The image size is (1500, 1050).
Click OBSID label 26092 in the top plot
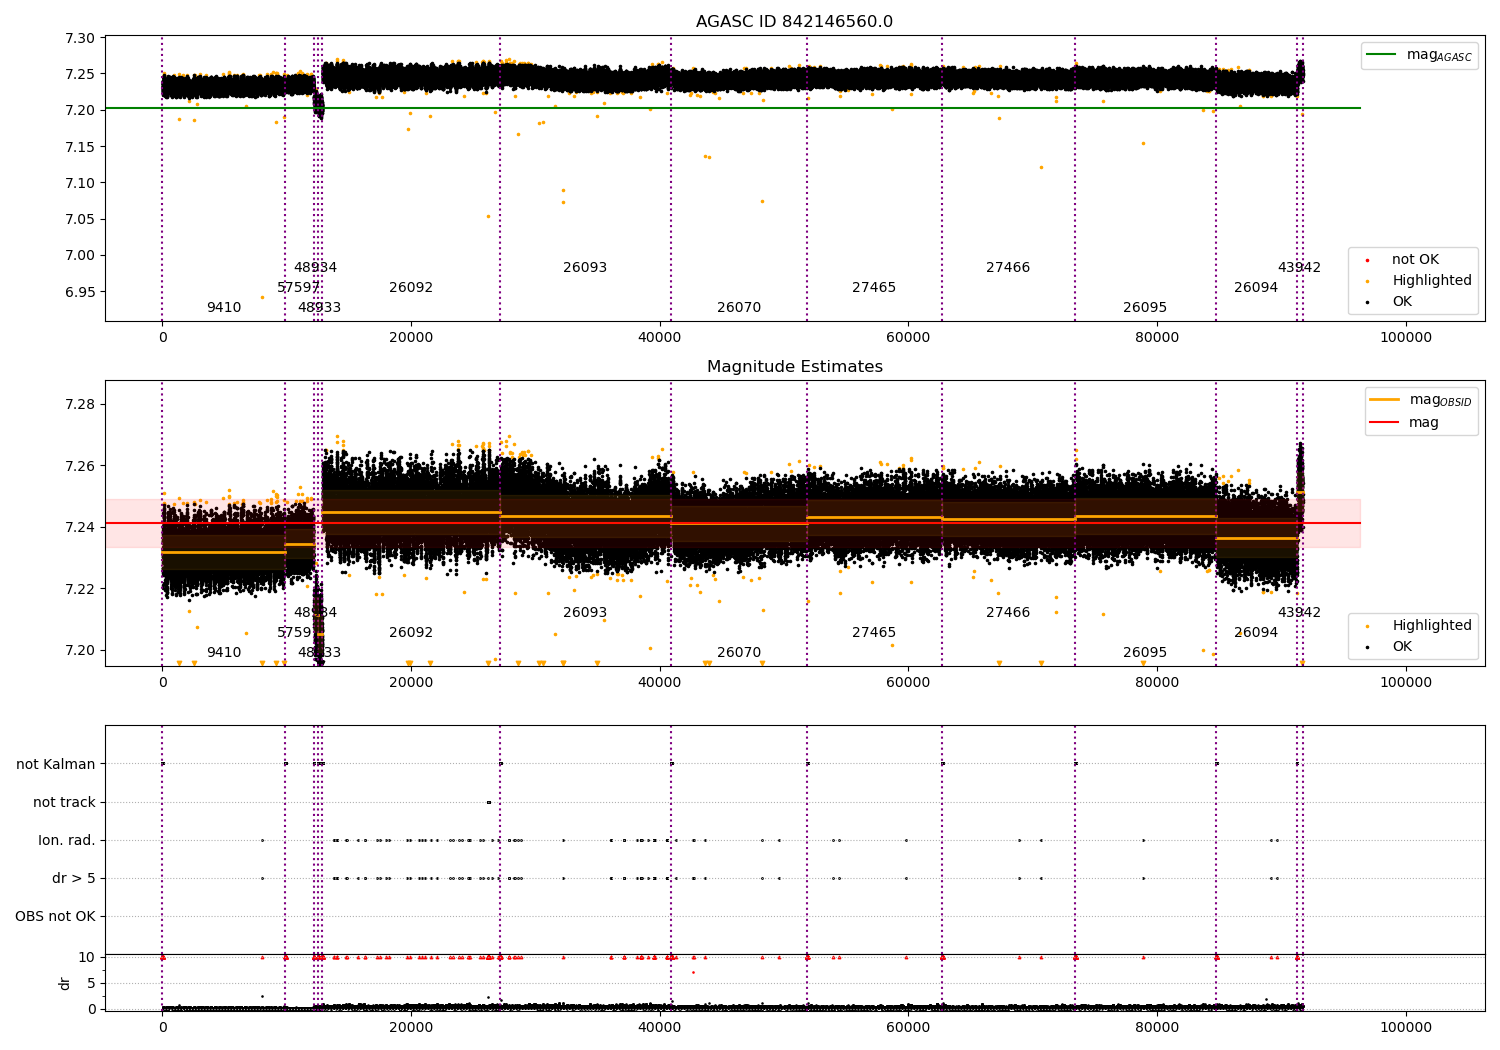tap(411, 288)
